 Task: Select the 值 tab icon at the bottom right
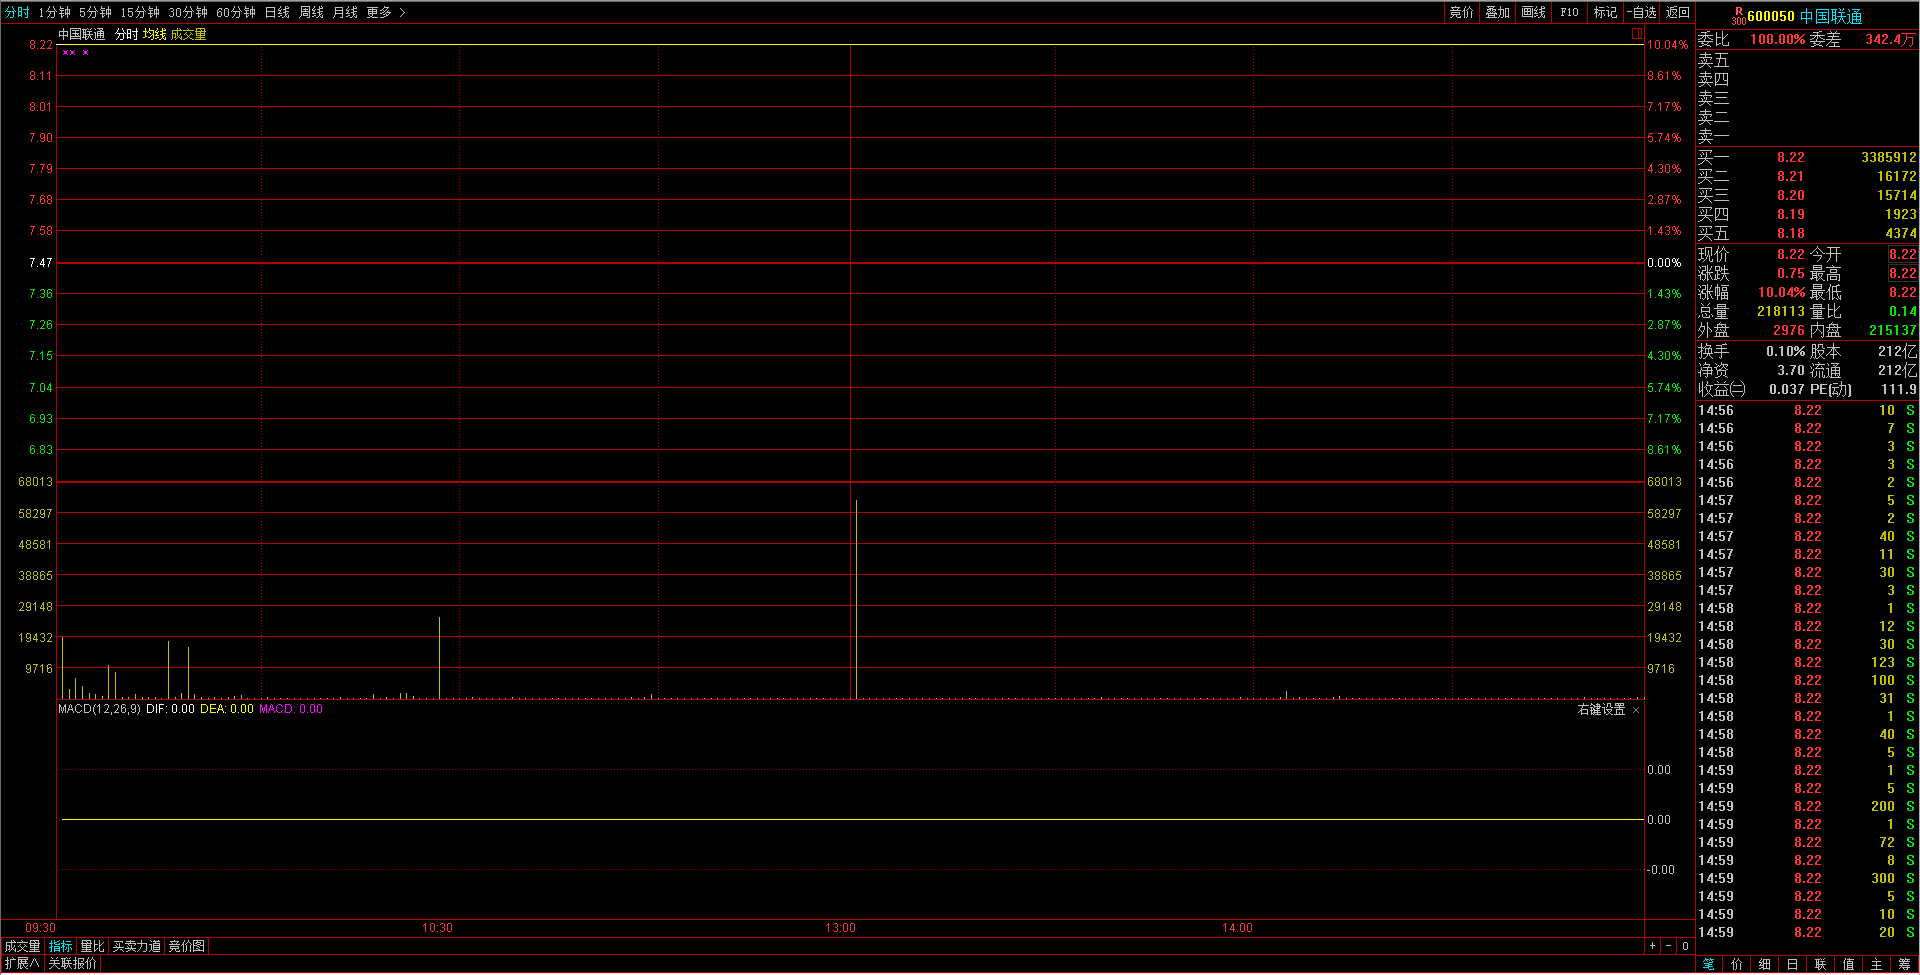(x=1848, y=964)
